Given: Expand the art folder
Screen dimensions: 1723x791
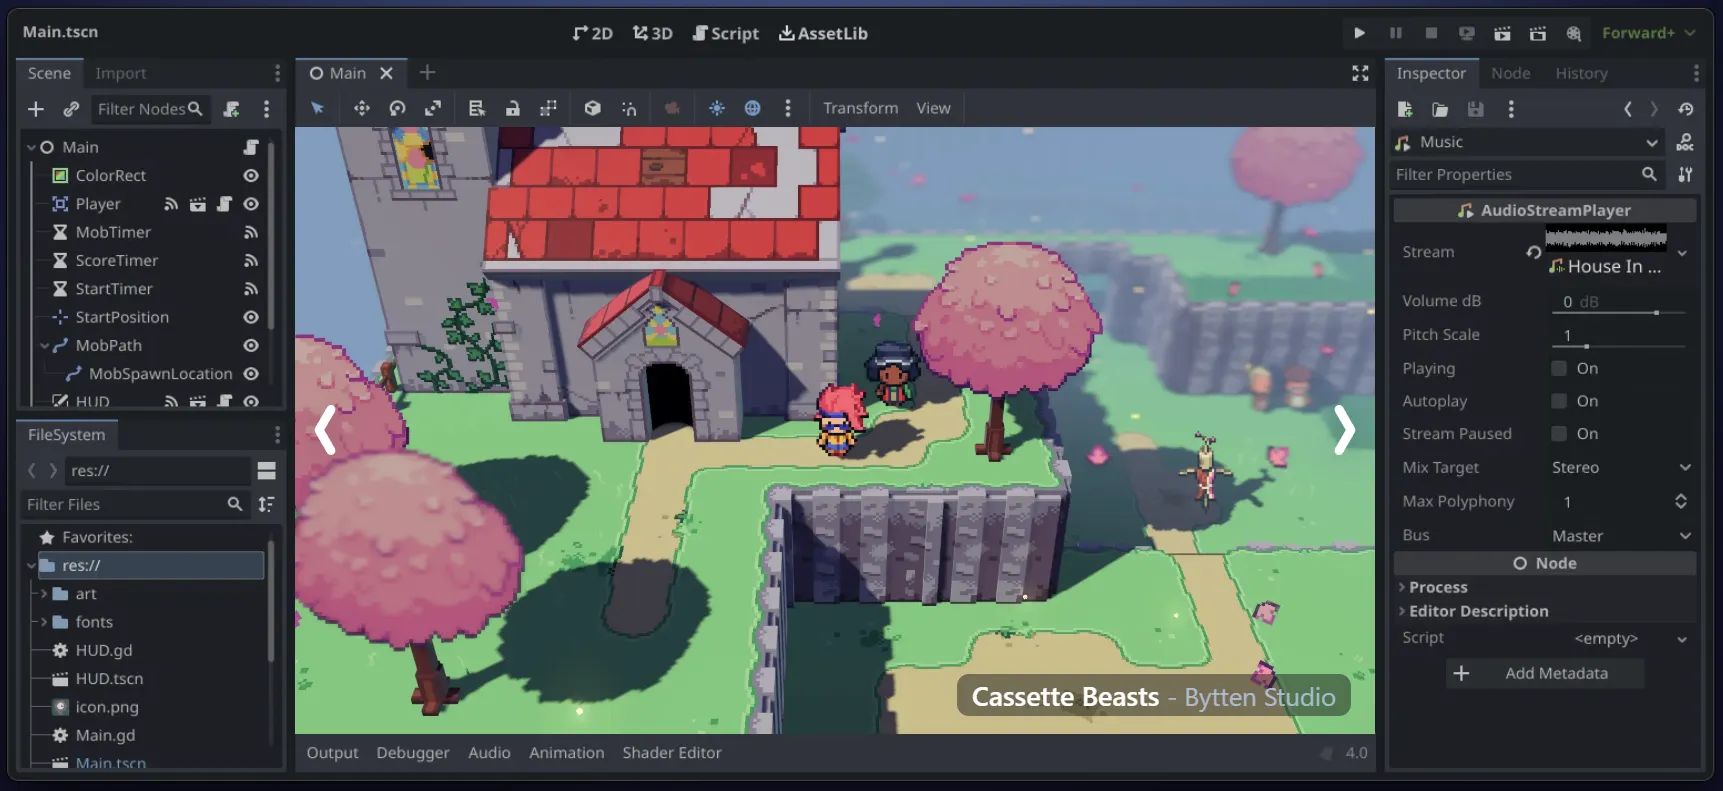Looking at the screenshot, I should (44, 594).
